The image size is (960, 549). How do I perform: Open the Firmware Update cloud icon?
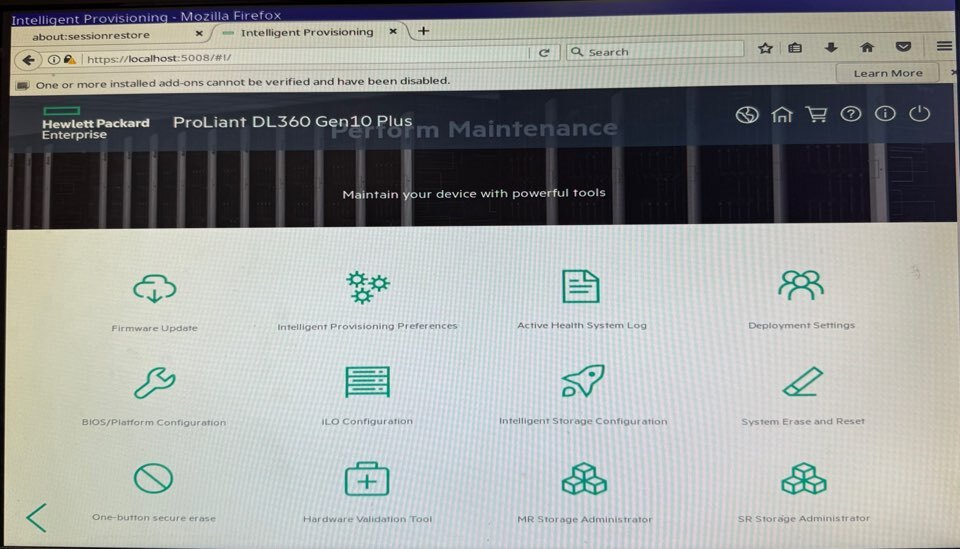(154, 288)
